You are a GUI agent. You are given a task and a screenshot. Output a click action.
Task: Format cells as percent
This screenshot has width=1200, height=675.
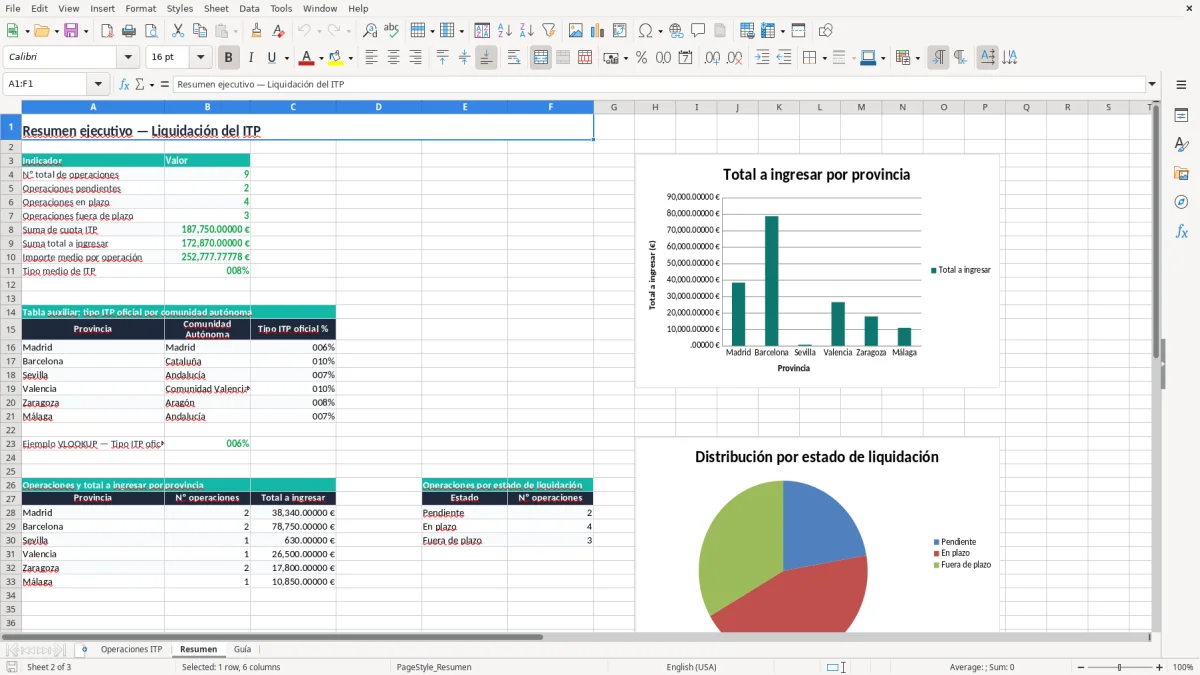642,58
